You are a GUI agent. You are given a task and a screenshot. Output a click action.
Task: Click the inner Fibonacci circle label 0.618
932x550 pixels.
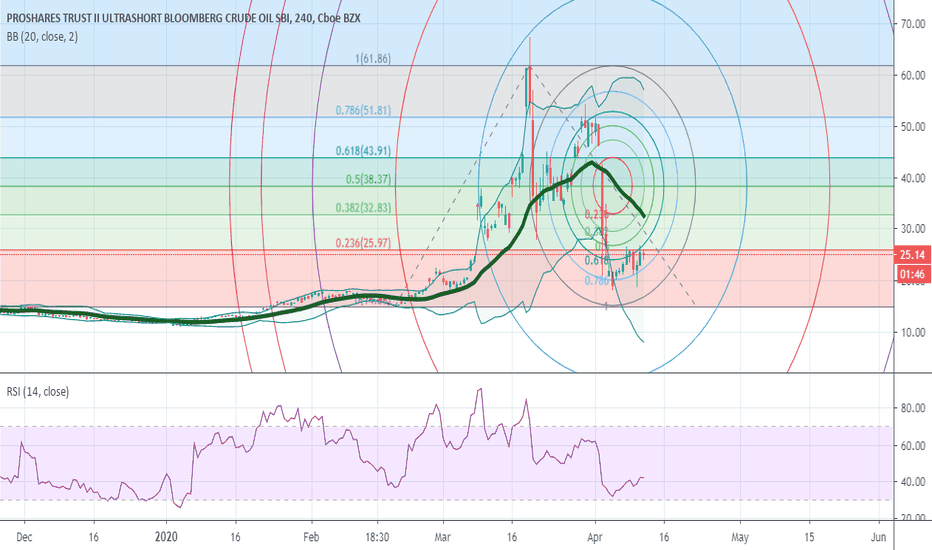(x=596, y=260)
